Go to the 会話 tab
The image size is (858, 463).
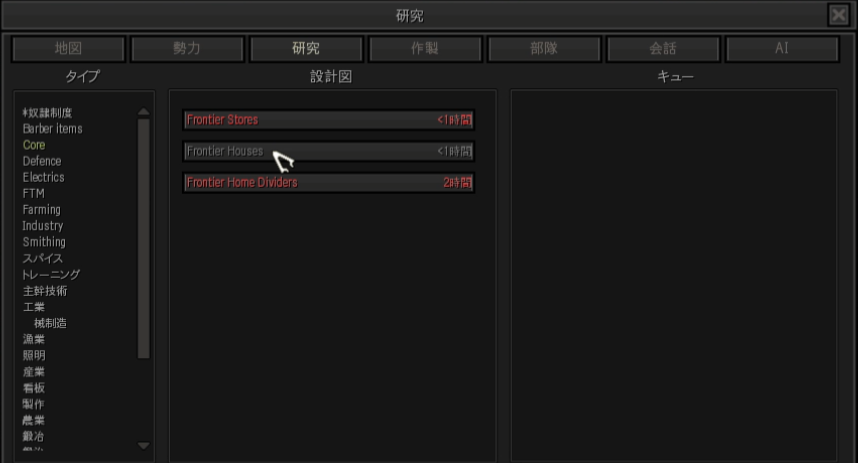click(663, 49)
